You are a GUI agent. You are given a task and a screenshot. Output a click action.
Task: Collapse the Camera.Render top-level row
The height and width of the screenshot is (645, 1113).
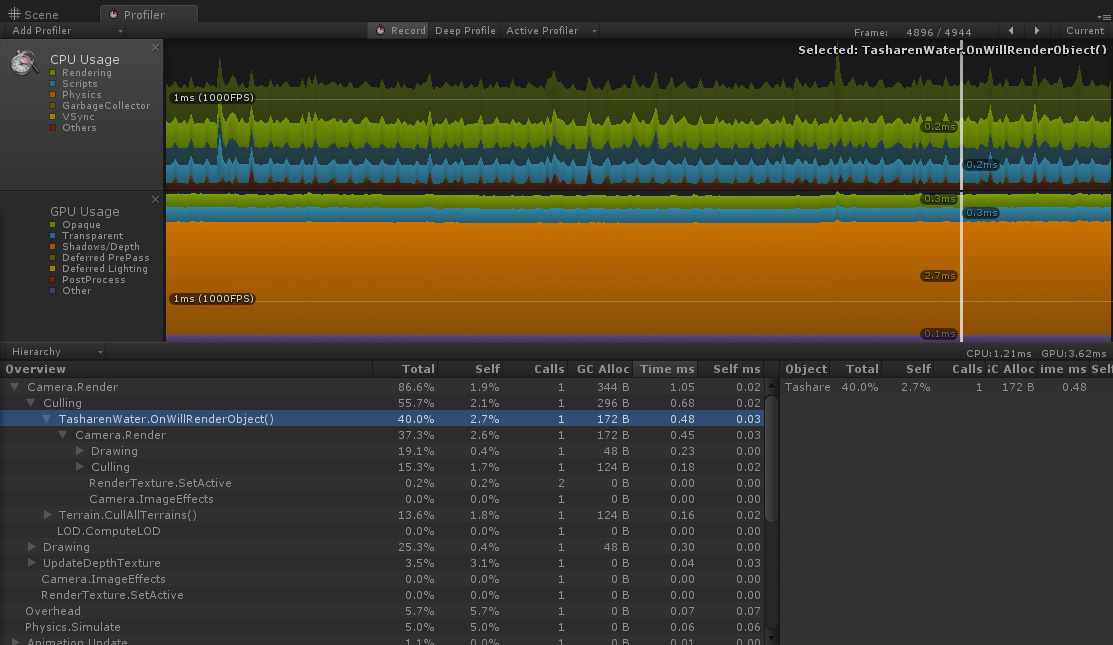(x=15, y=387)
